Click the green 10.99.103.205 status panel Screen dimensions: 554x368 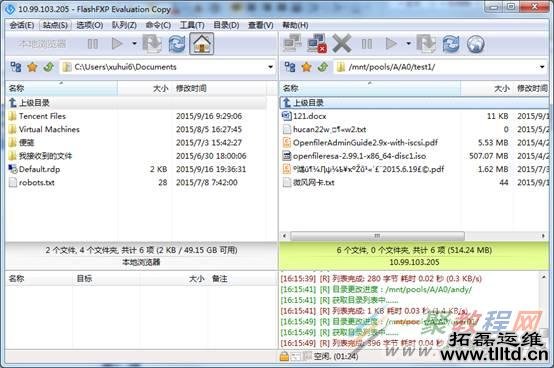click(414, 256)
